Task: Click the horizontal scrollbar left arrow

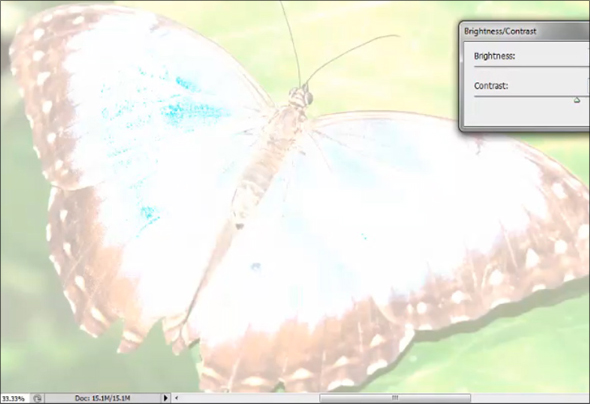Action: pos(176,398)
